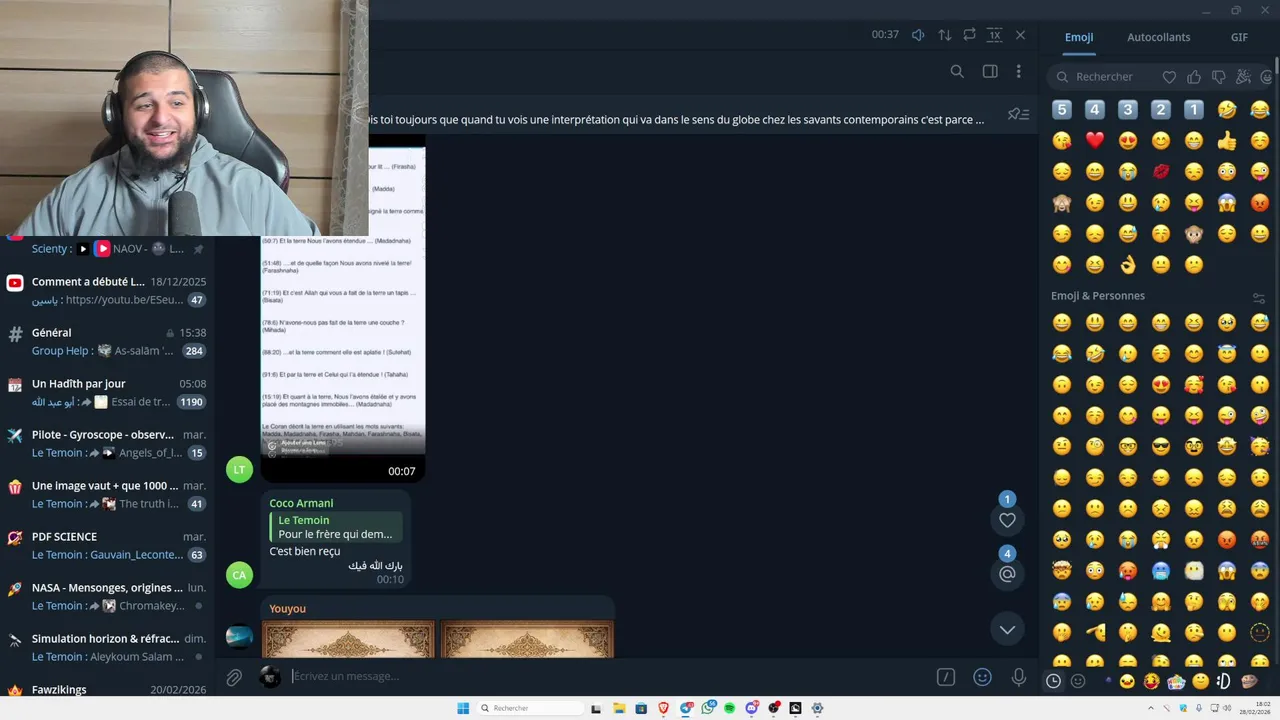Click the 284 unread badge
This screenshot has width=1280, height=720.
(x=194, y=351)
